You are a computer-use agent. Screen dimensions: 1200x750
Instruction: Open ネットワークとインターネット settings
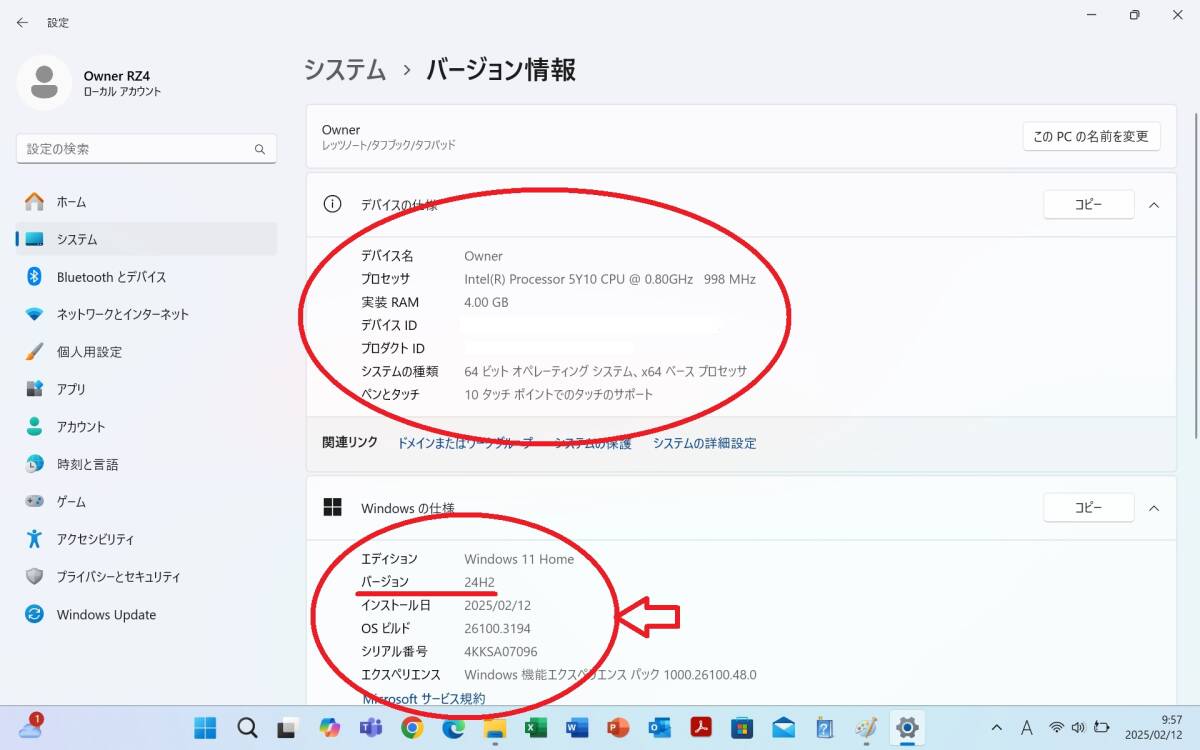(x=147, y=314)
